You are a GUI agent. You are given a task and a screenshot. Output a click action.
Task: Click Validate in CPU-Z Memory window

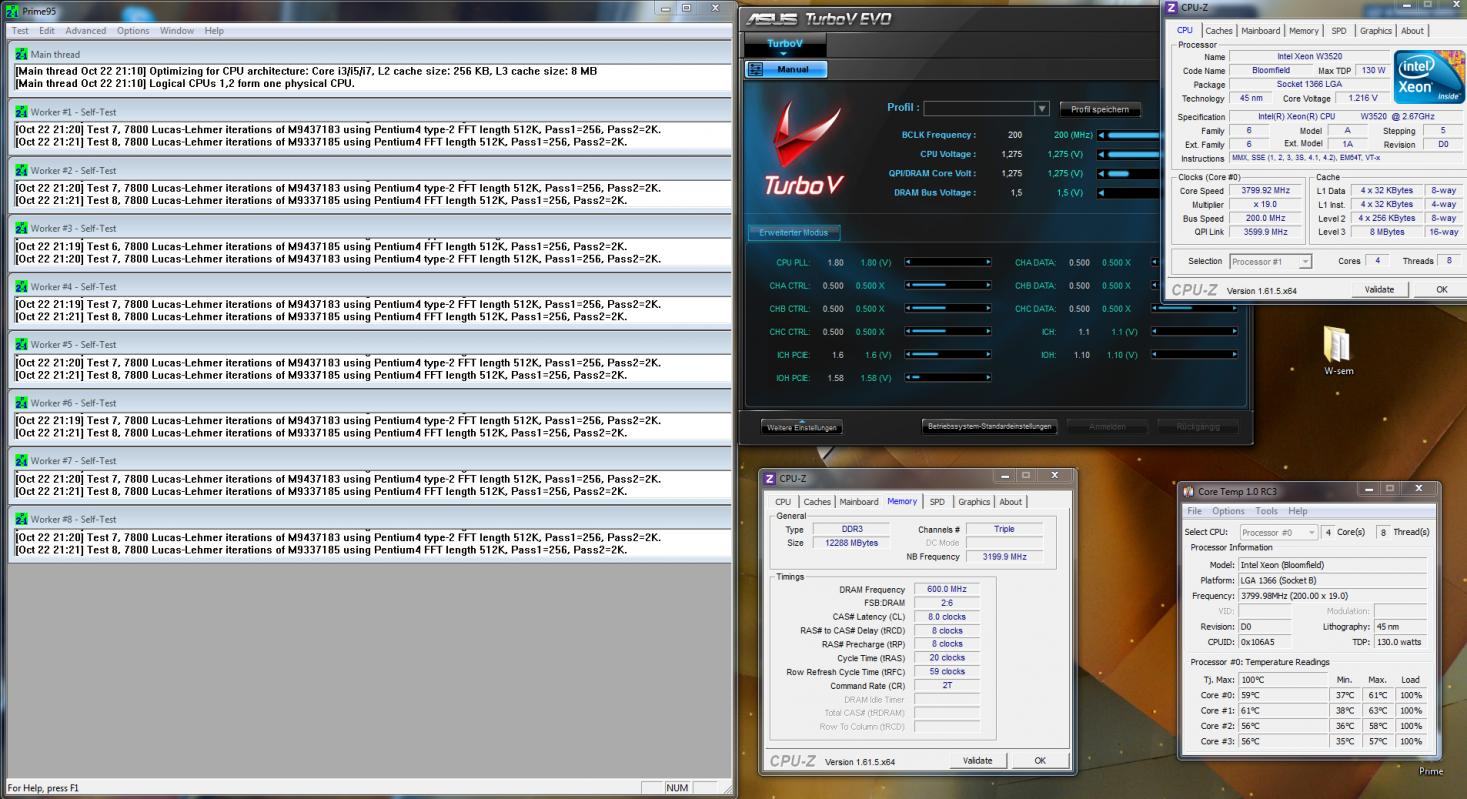977,761
